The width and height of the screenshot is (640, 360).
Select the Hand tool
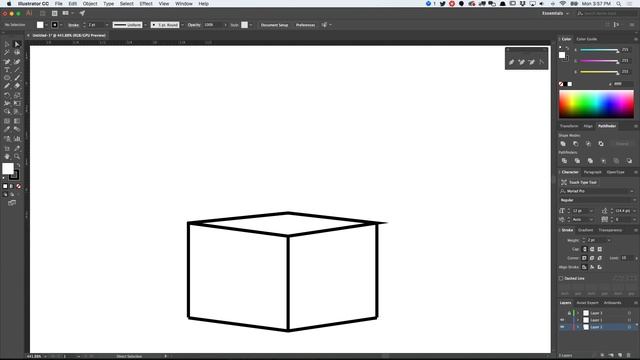click(x=7, y=156)
